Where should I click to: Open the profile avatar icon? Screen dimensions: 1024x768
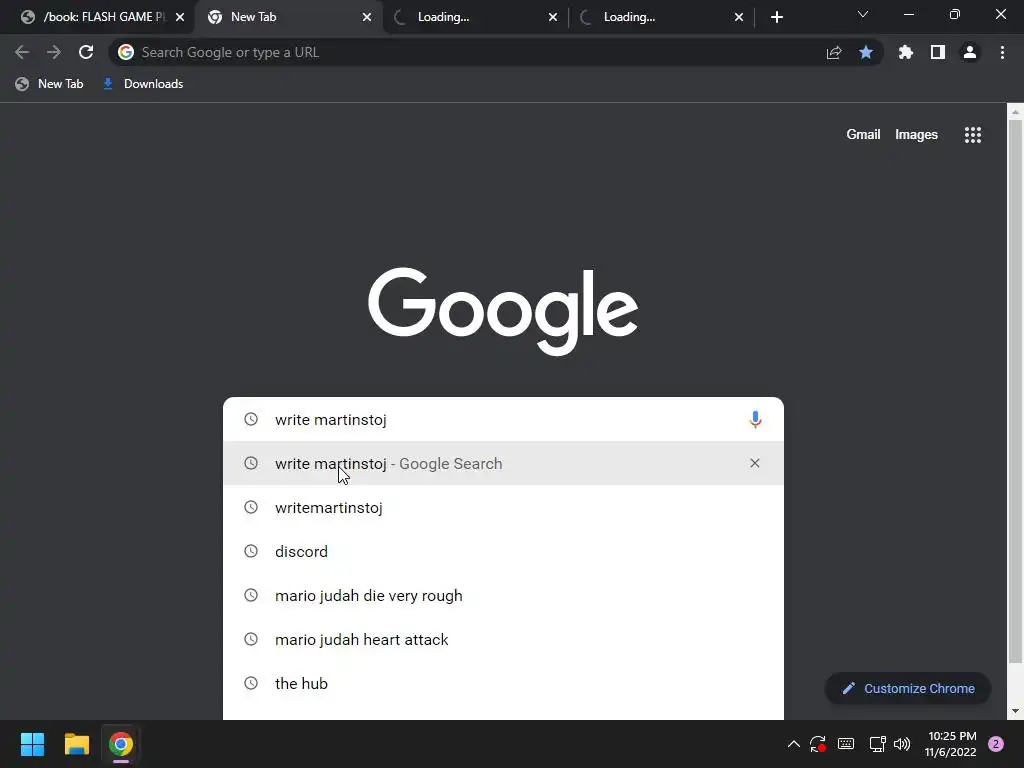(x=970, y=52)
